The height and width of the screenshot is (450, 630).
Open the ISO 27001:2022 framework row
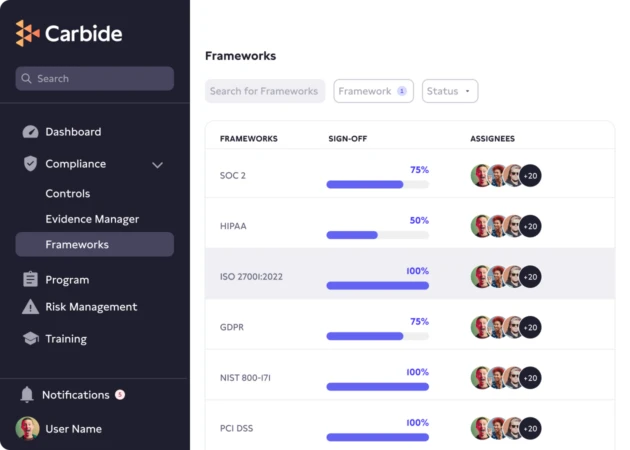pos(252,276)
